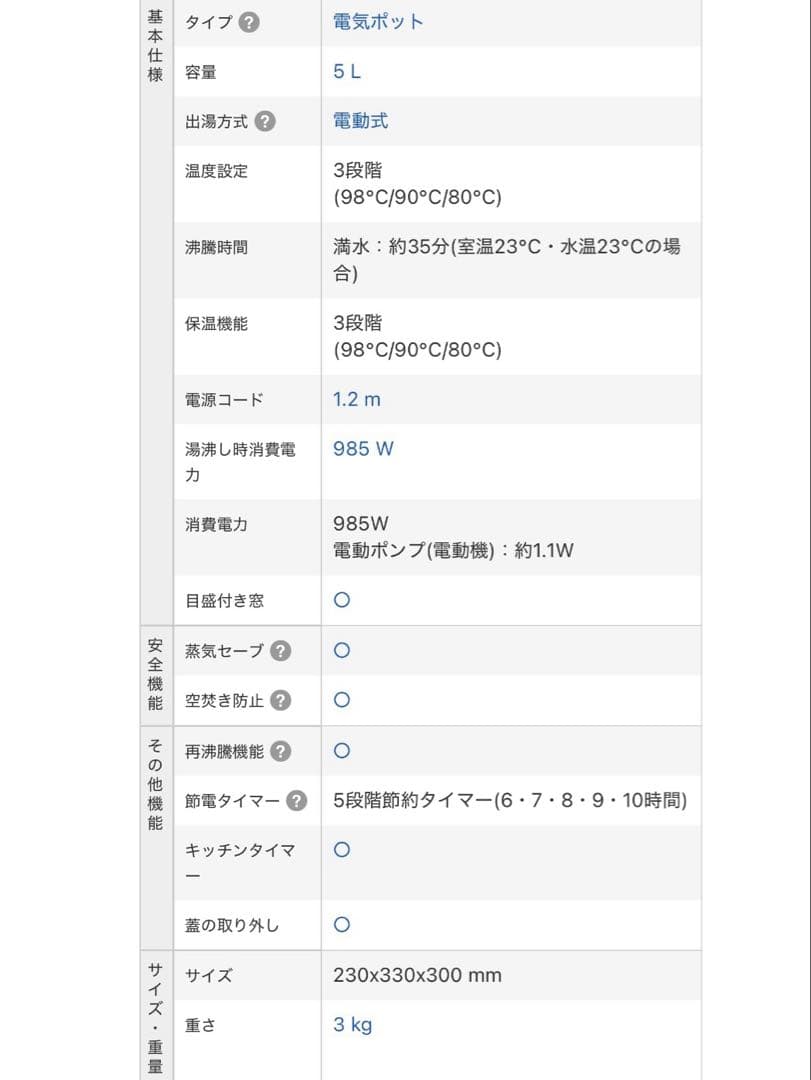Open help icon beside 節電タイマー
Viewport: 811px width, 1080px height.
[x=296, y=800]
